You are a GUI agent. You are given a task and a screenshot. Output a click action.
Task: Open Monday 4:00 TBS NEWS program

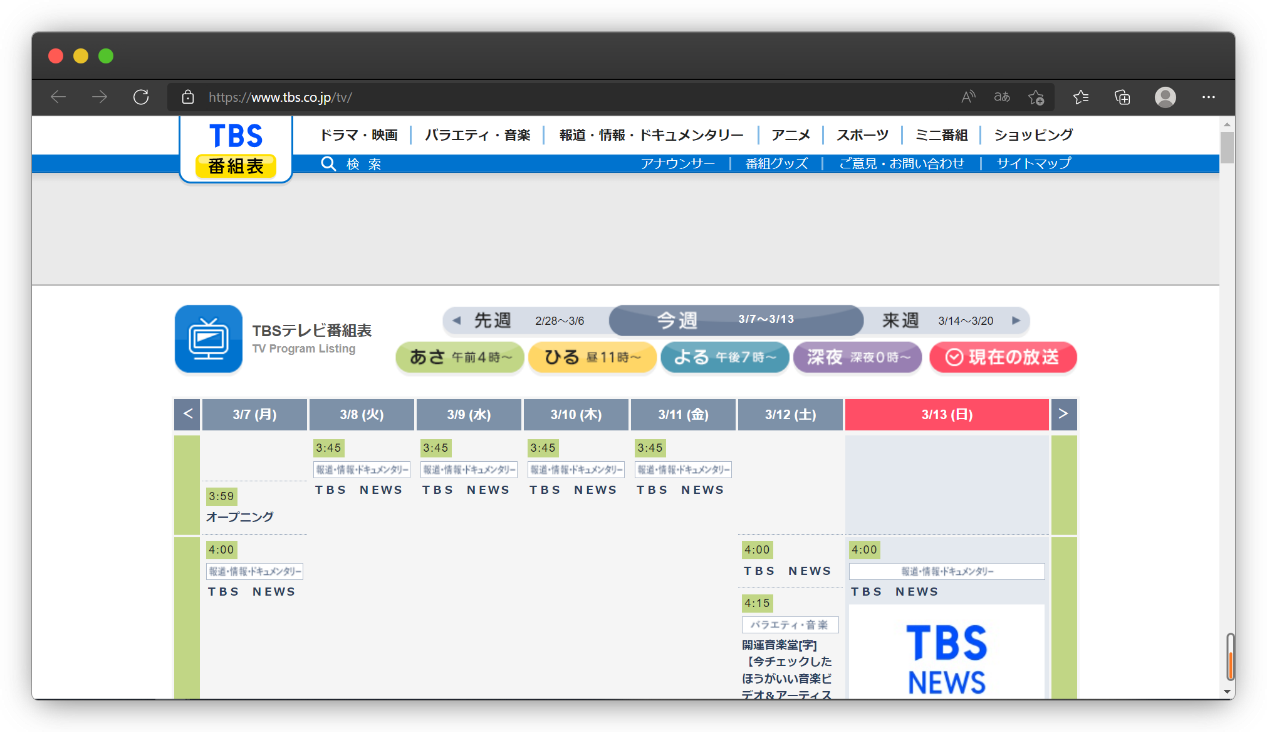[x=252, y=592]
